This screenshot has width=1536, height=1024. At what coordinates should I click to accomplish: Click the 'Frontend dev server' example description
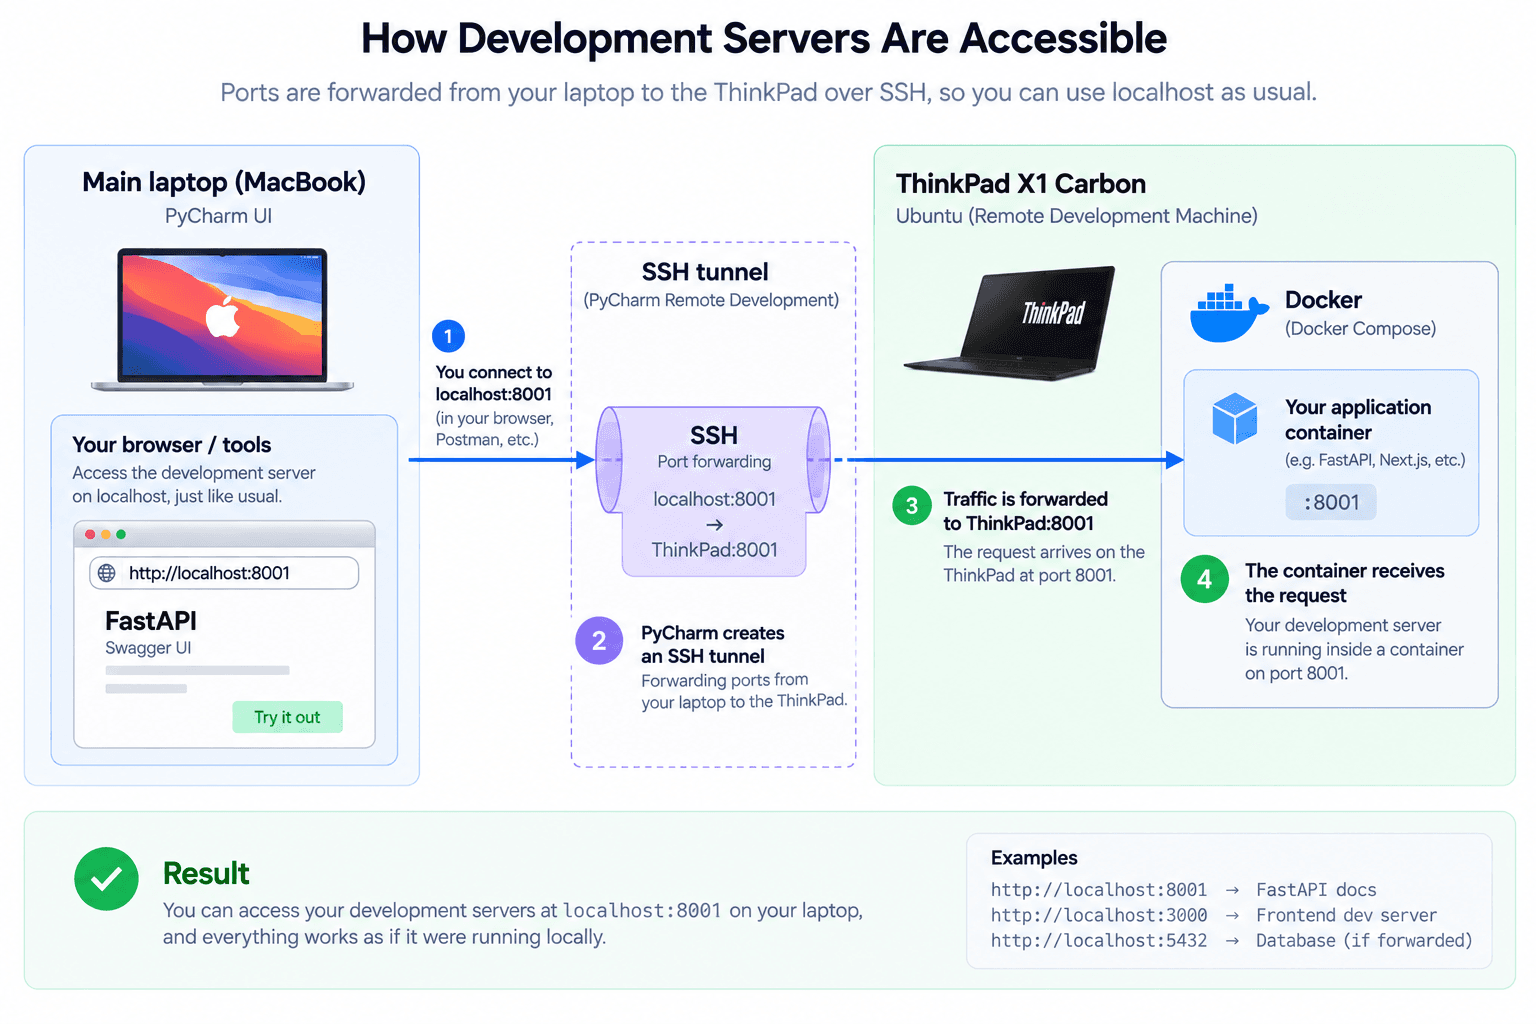pyautogui.click(x=1346, y=915)
